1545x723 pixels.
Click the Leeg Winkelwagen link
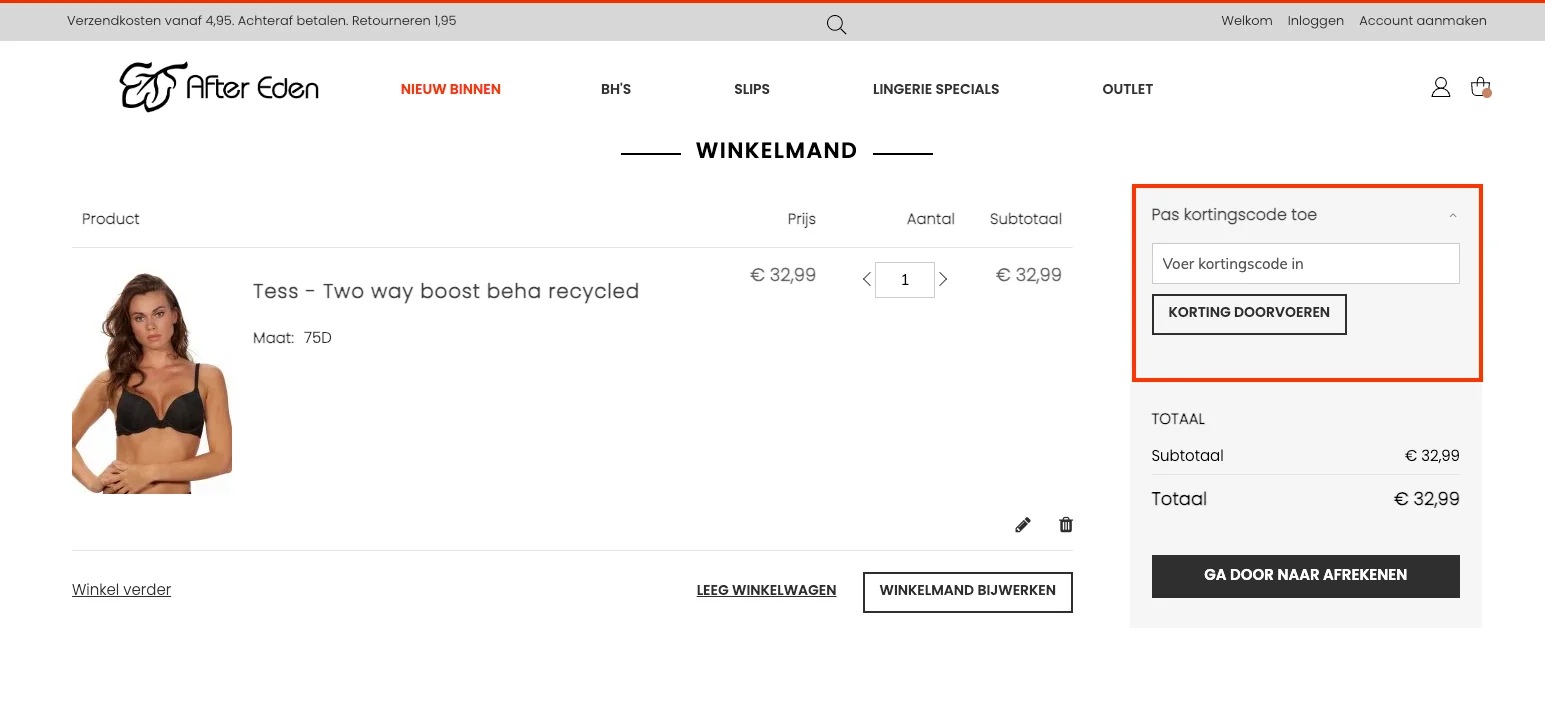(766, 591)
